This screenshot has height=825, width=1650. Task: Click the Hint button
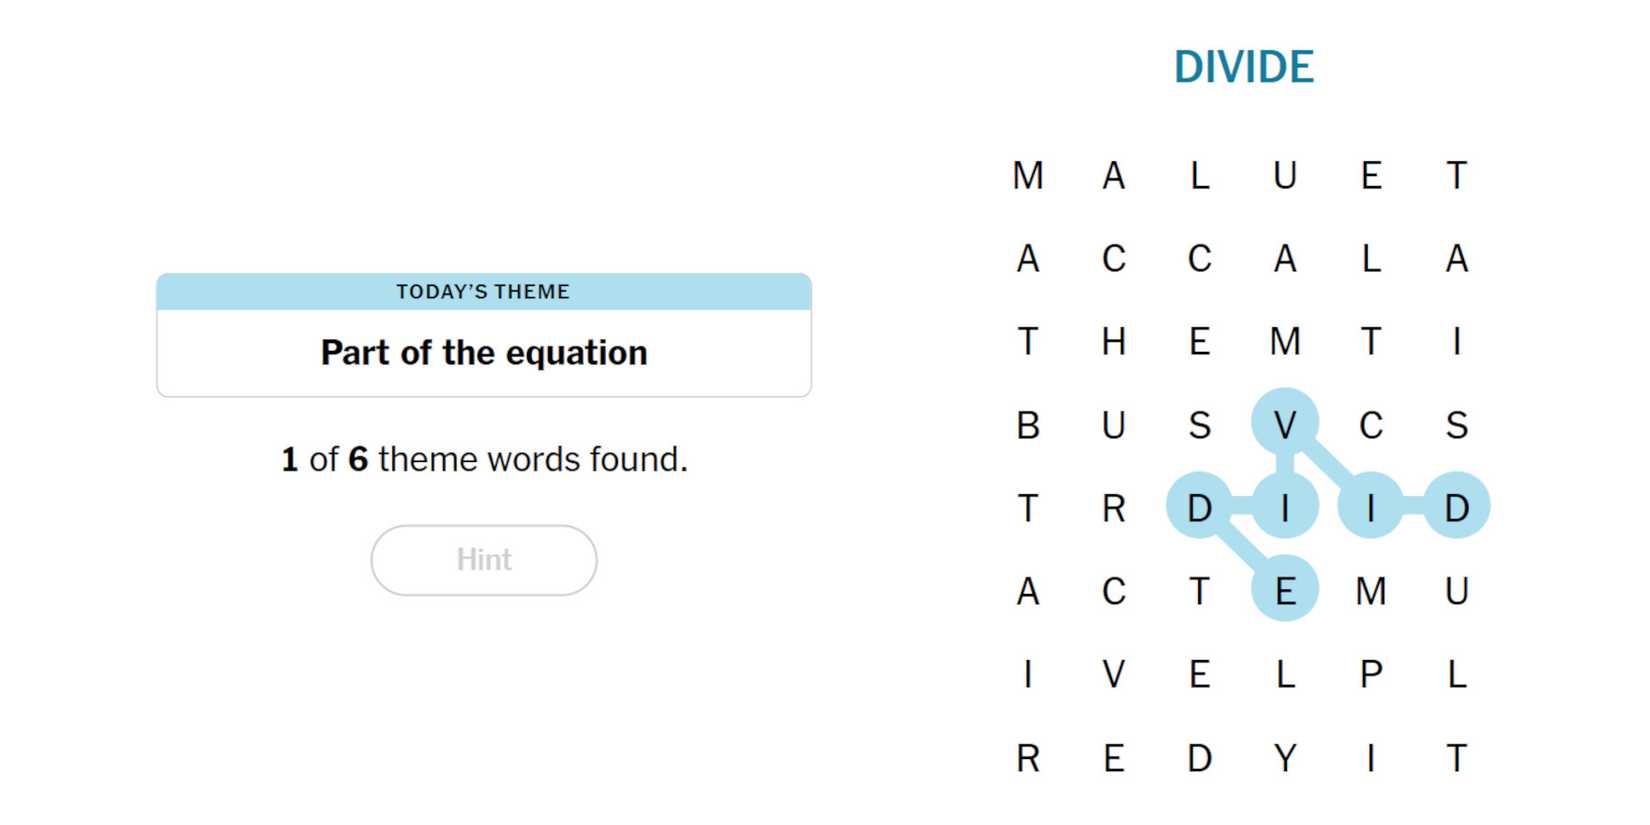pos(484,560)
